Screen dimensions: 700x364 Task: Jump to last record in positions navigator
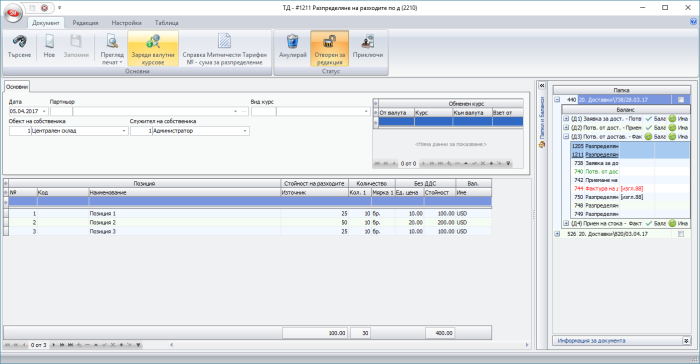coord(71,345)
